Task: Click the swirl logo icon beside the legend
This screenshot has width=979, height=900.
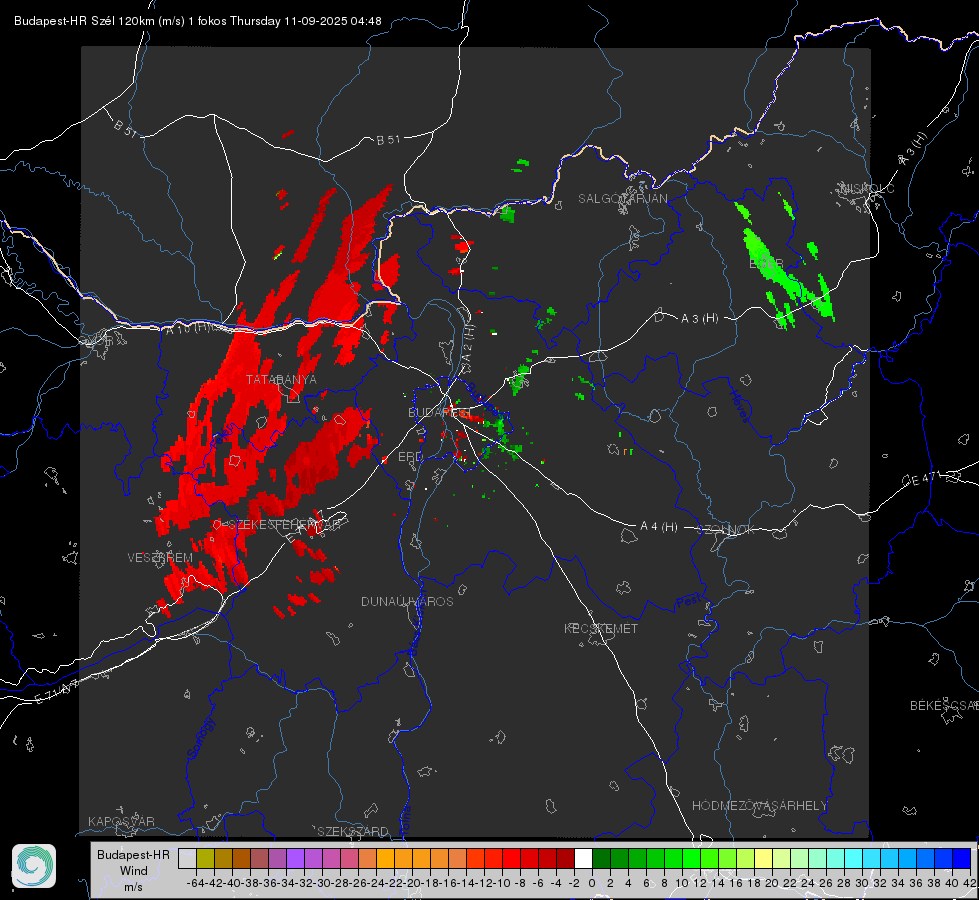Action: coord(34,866)
